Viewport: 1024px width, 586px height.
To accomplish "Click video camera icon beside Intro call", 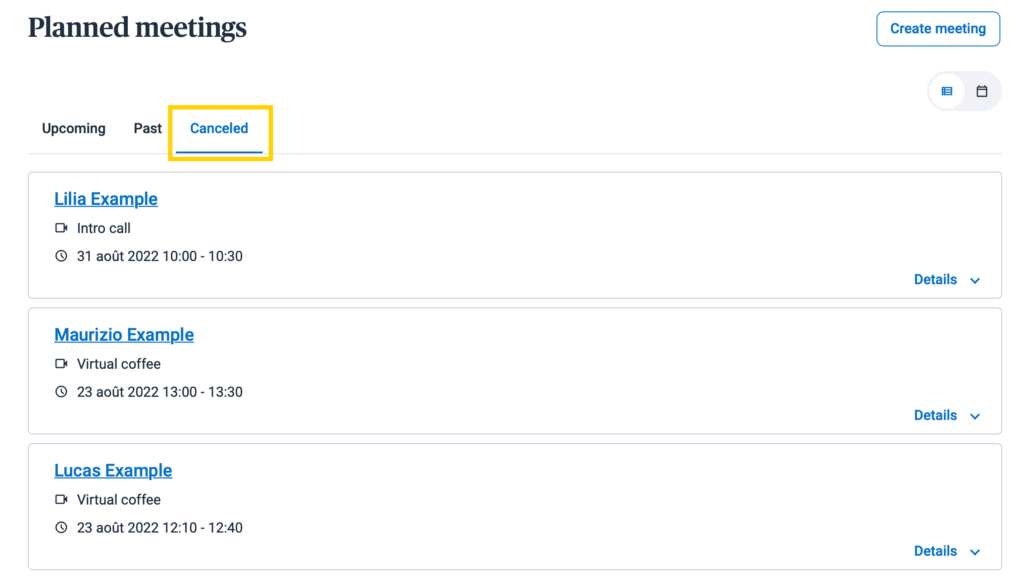I will point(61,228).
